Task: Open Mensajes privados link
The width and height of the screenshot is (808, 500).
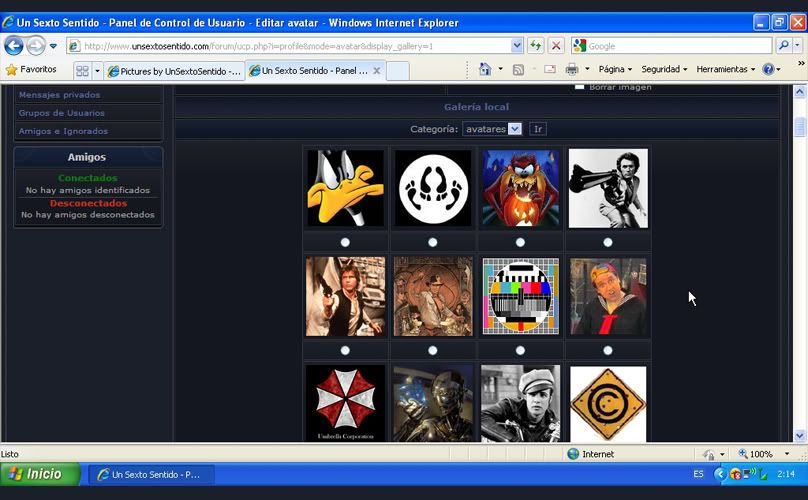Action: (59, 95)
